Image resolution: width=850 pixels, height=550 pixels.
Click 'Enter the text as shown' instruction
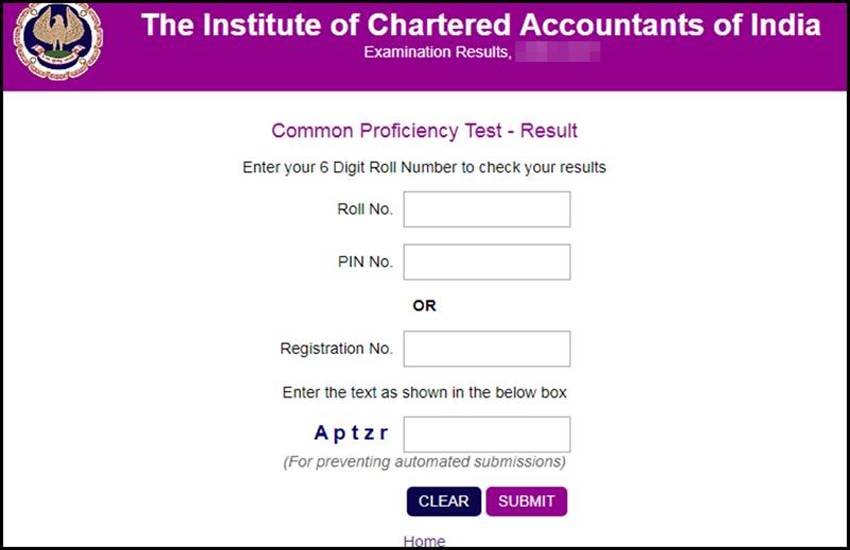coord(424,393)
